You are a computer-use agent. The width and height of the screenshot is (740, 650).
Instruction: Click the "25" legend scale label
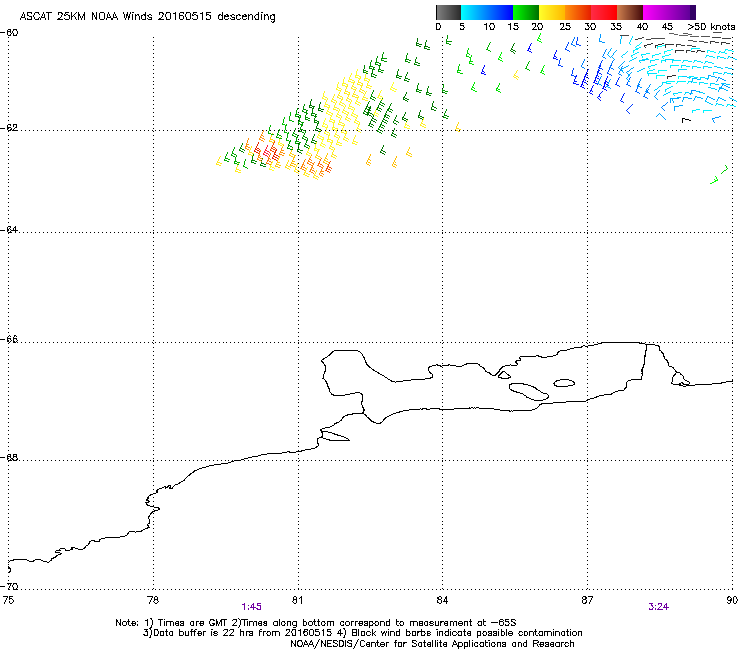pyautogui.click(x=565, y=27)
